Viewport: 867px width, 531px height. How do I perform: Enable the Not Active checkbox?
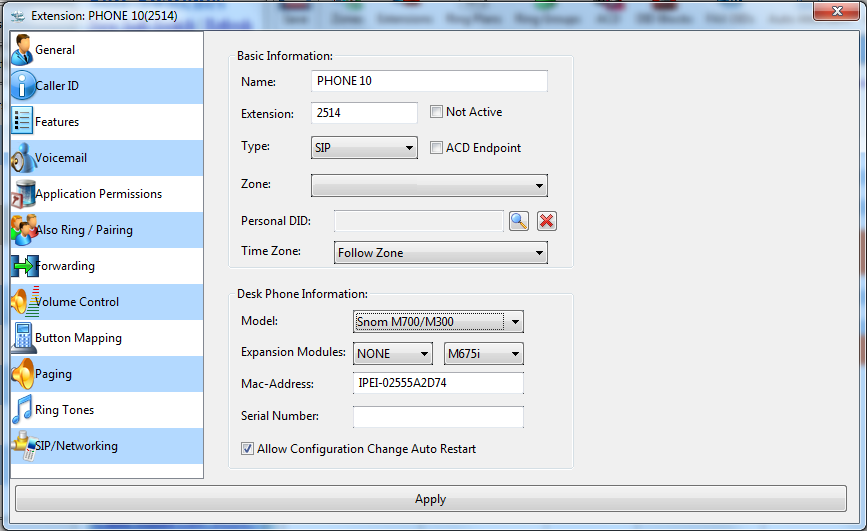click(x=436, y=112)
